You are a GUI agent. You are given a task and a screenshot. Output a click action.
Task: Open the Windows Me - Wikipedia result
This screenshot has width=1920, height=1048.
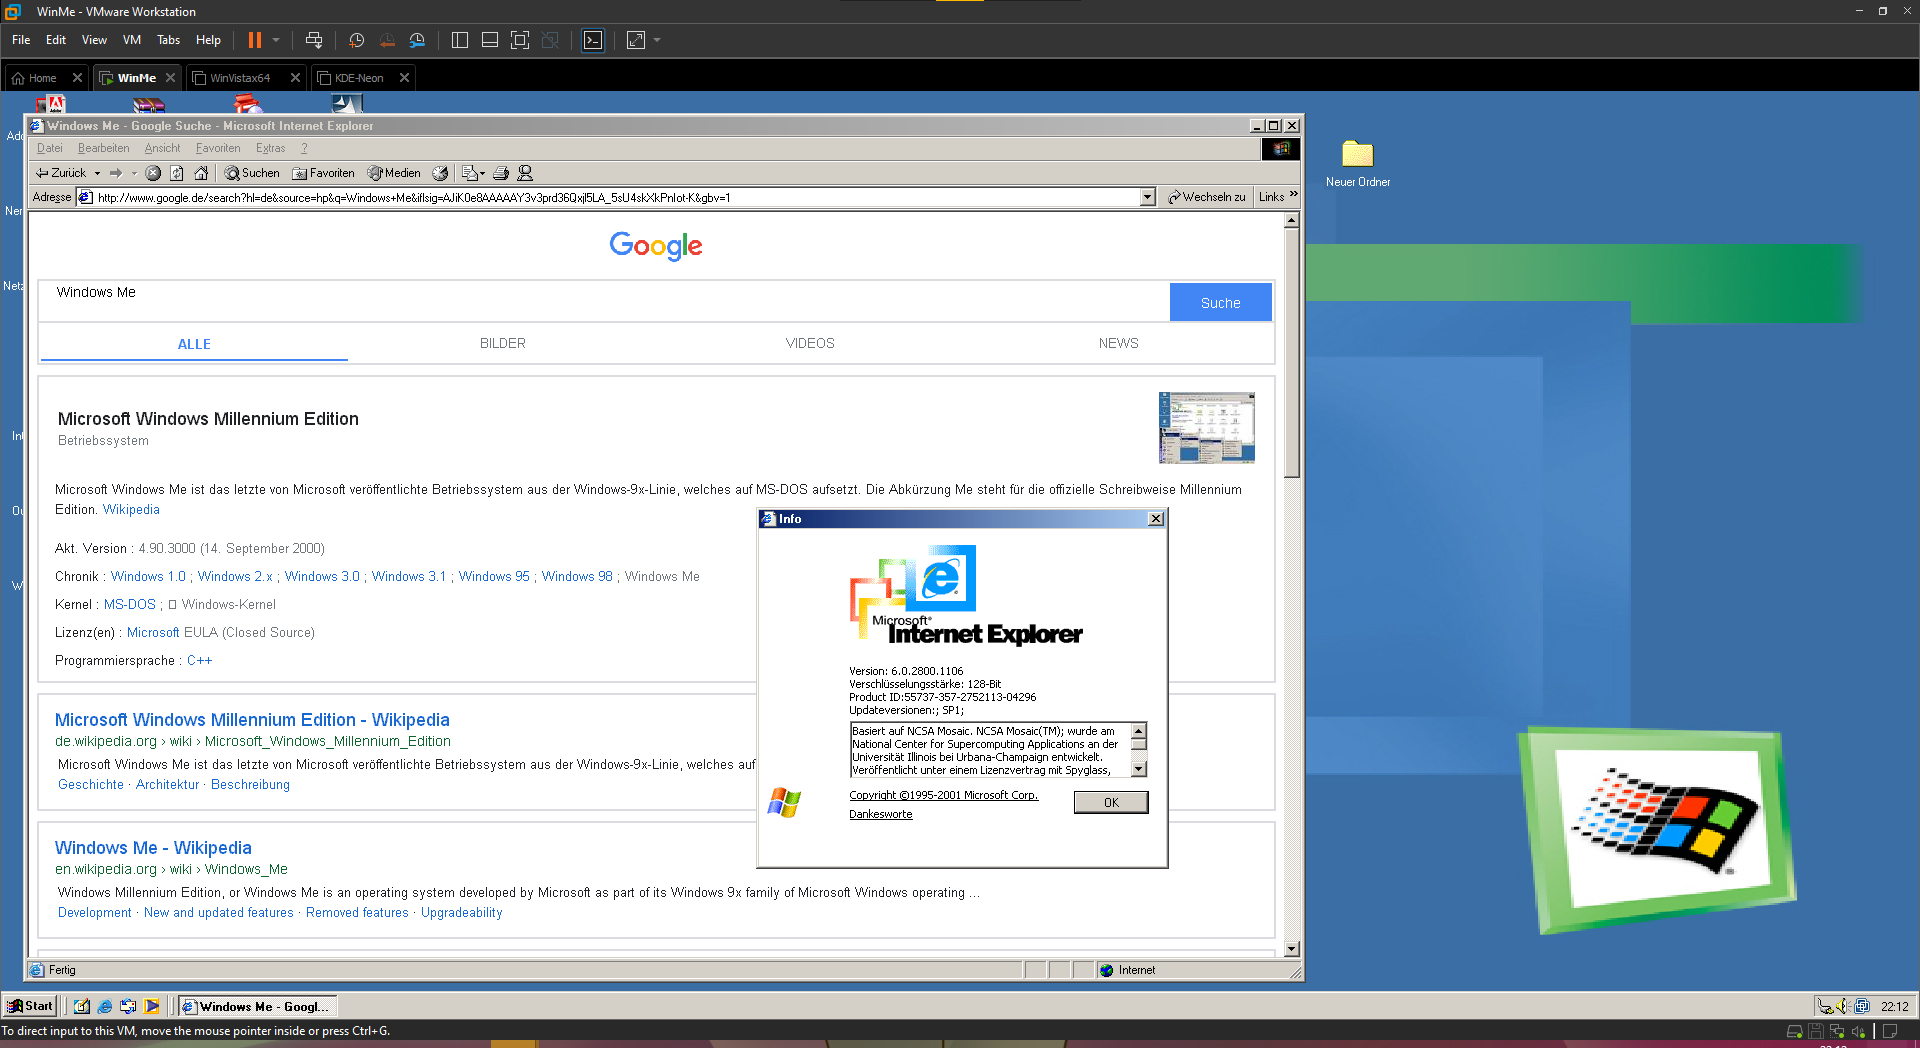153,847
